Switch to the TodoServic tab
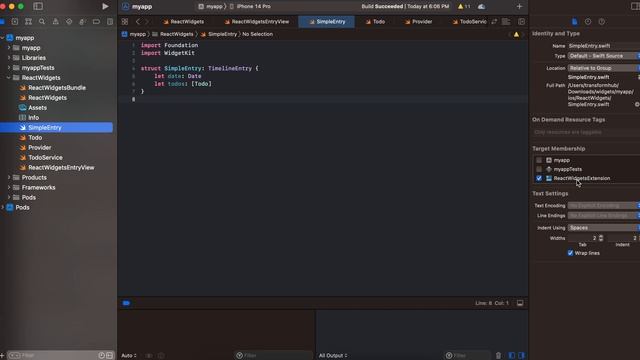The width and height of the screenshot is (640, 360). pyautogui.click(x=469, y=22)
